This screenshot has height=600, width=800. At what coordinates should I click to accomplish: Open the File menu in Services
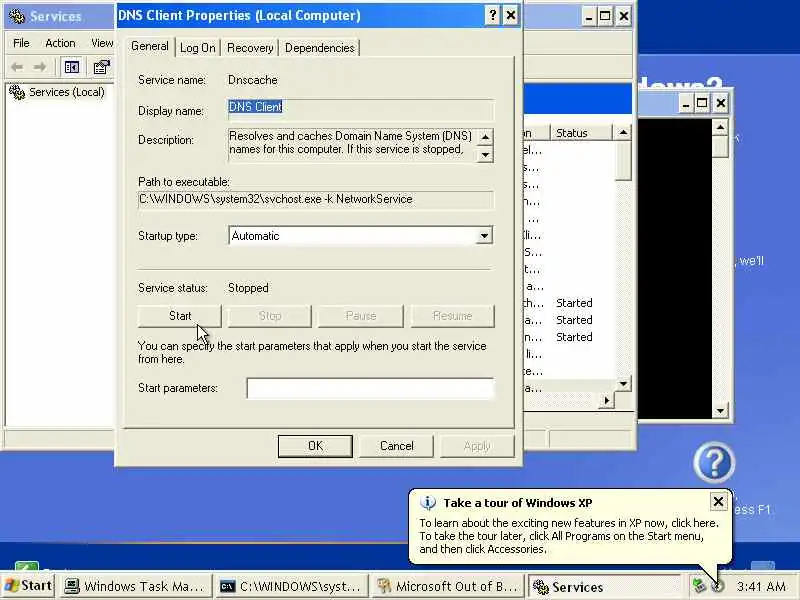pyautogui.click(x=21, y=43)
